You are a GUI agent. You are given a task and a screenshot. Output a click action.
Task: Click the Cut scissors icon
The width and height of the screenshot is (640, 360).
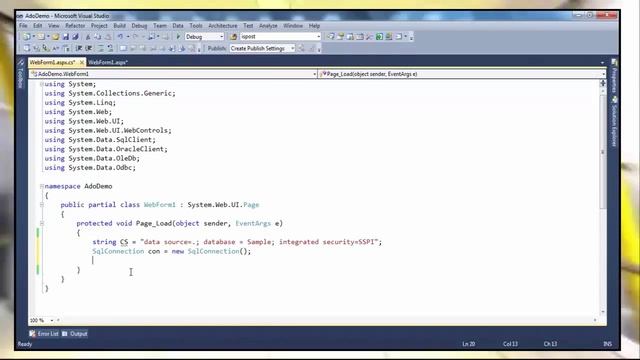[87, 37]
